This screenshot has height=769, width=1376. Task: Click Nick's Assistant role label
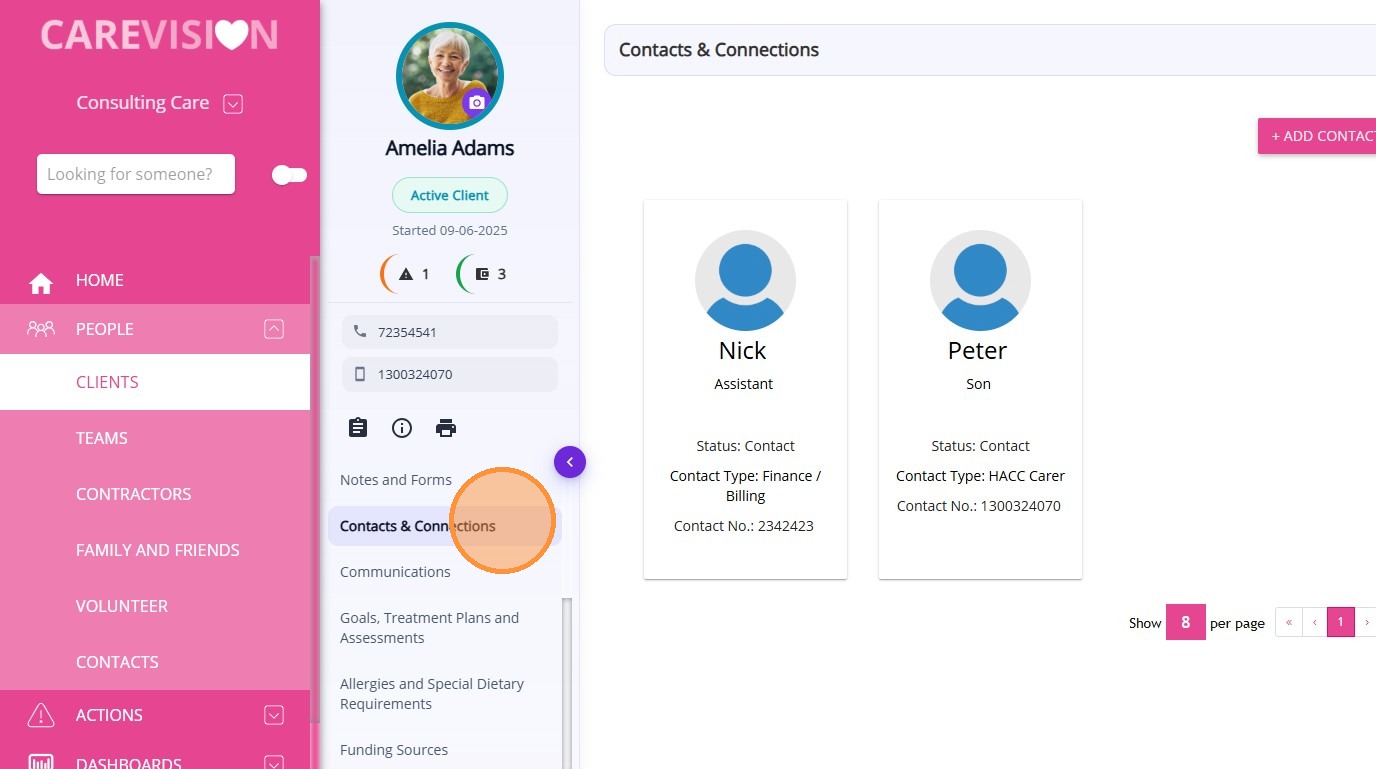744,384
